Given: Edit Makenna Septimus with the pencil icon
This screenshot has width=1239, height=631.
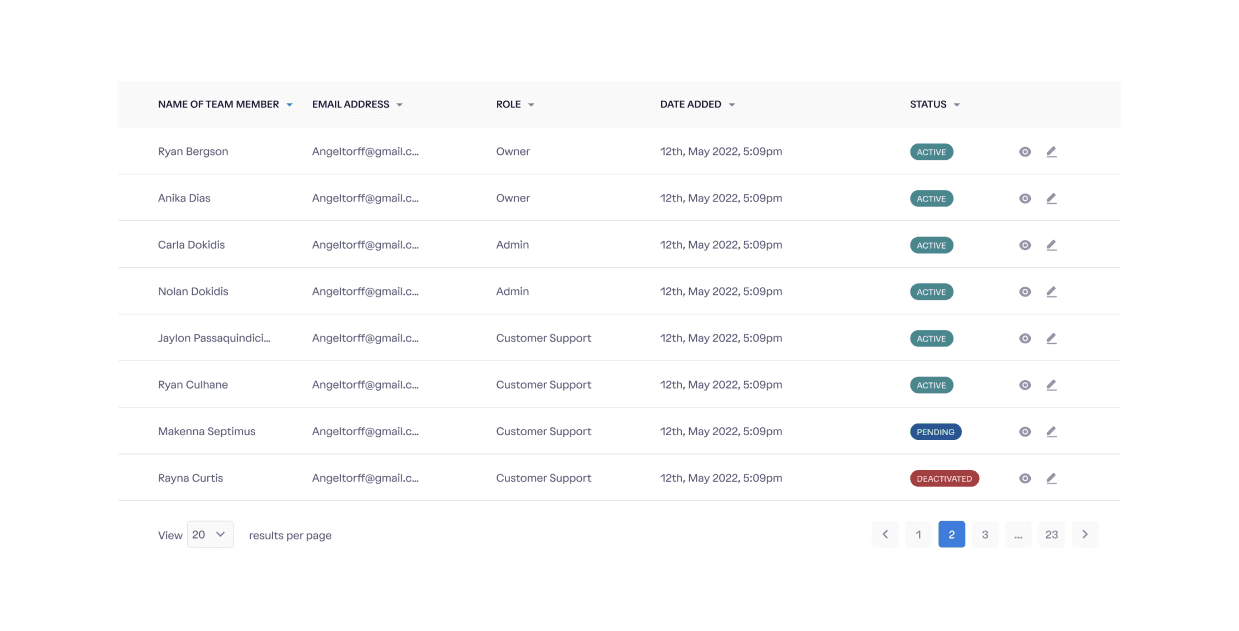Looking at the screenshot, I should click(x=1051, y=432).
